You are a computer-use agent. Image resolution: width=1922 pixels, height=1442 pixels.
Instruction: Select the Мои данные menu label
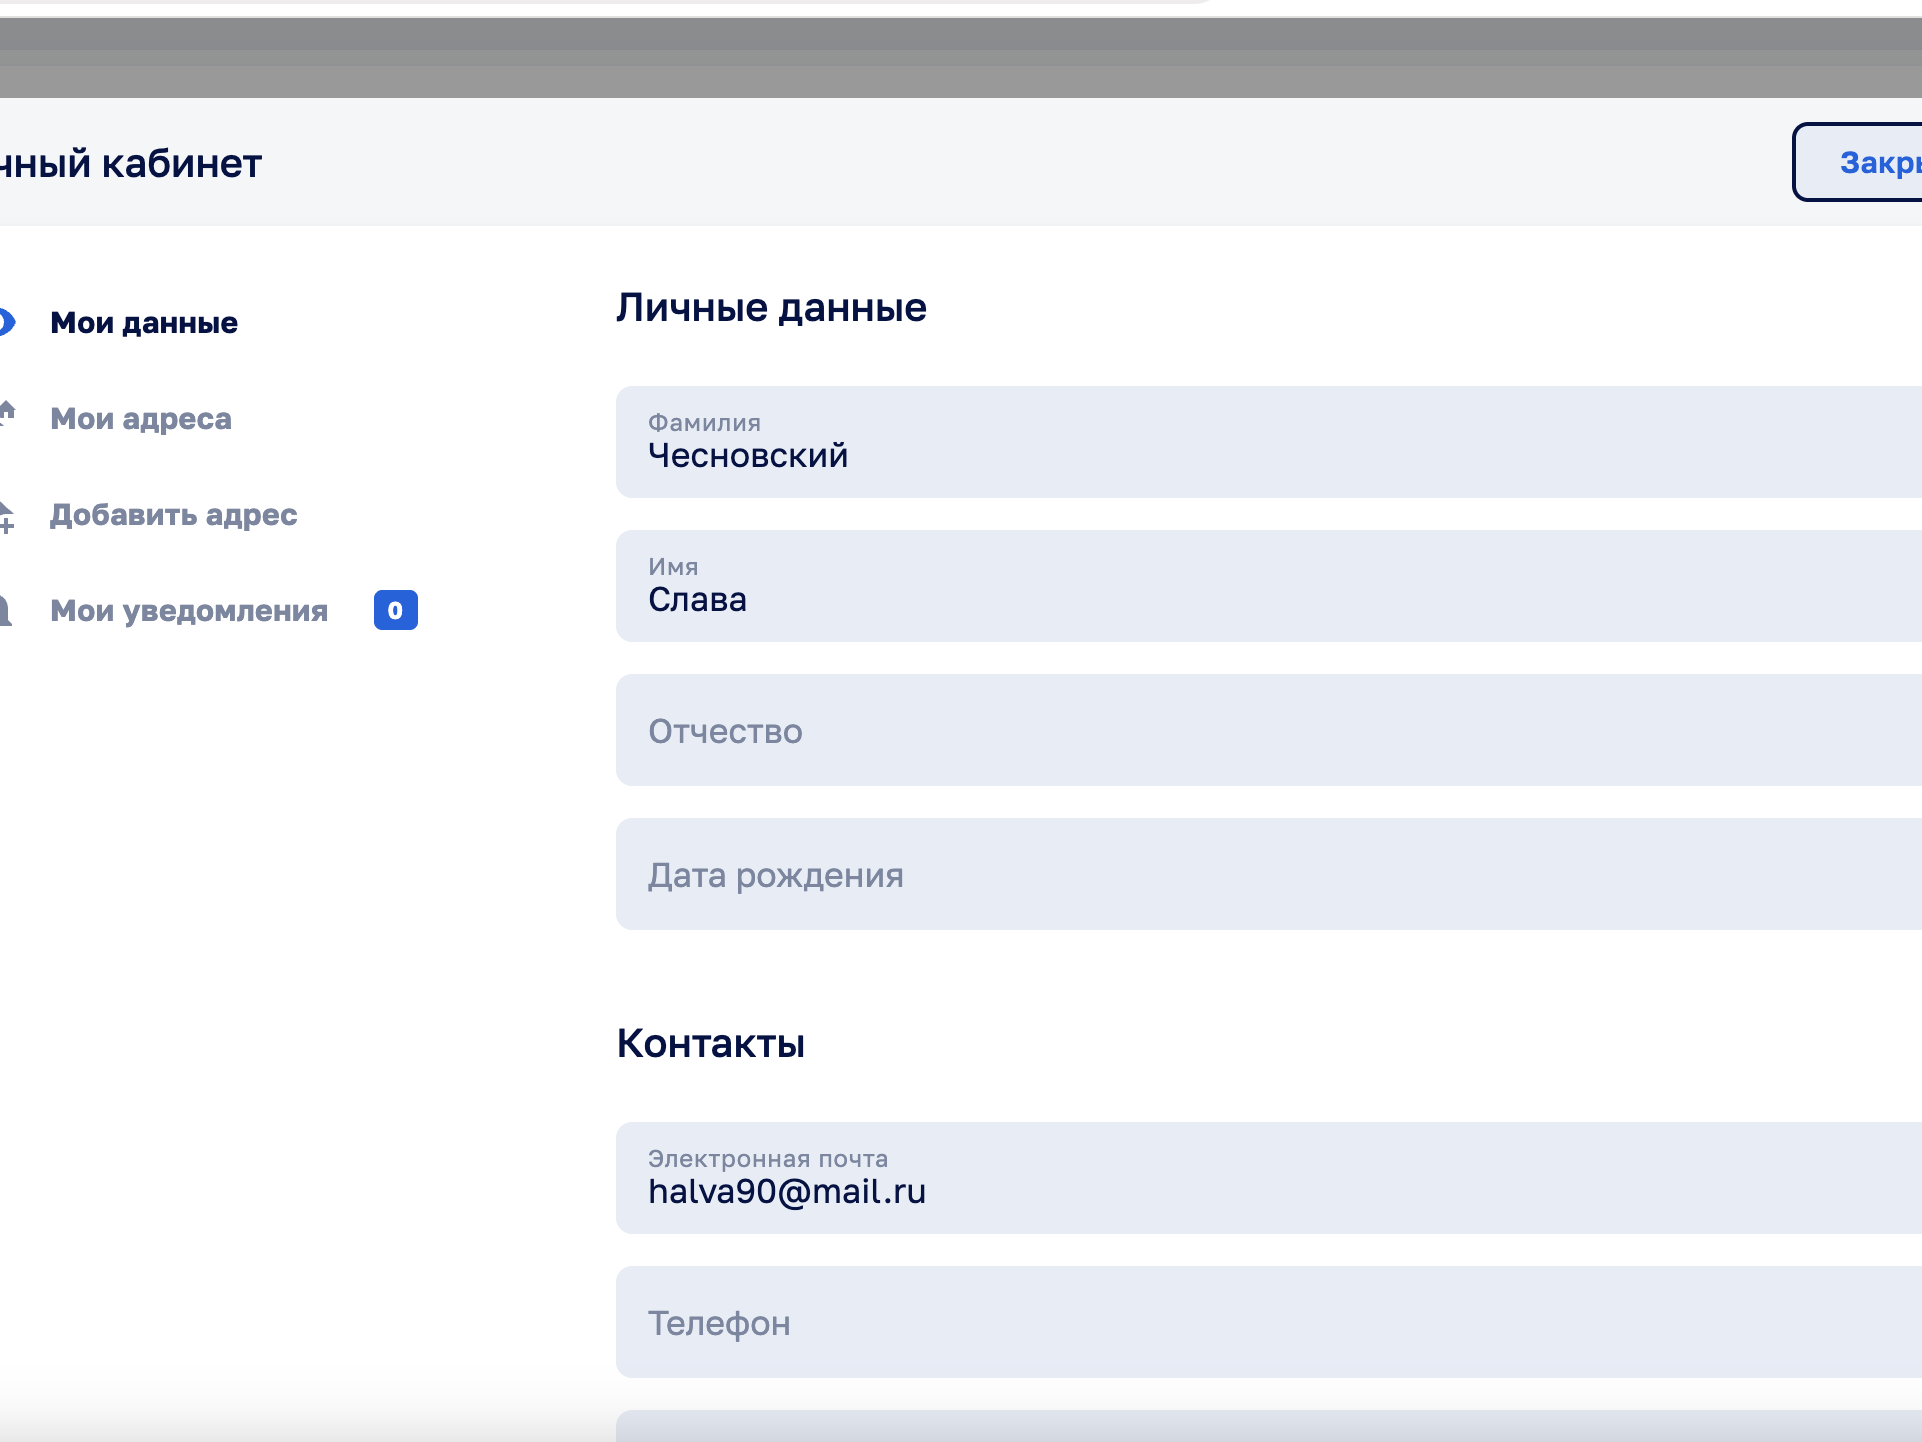coord(144,323)
